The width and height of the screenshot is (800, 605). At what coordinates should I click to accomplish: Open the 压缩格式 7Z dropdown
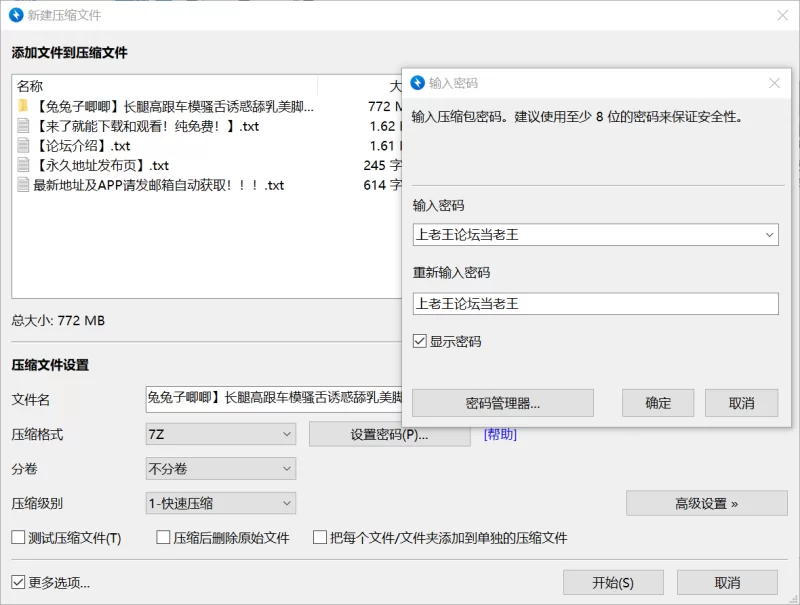click(221, 434)
